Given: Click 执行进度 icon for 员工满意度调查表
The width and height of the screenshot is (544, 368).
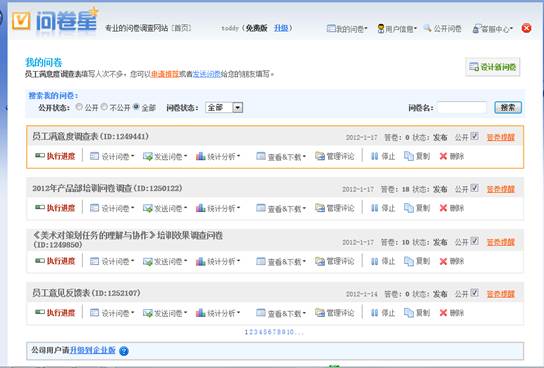Looking at the screenshot, I should (40, 156).
